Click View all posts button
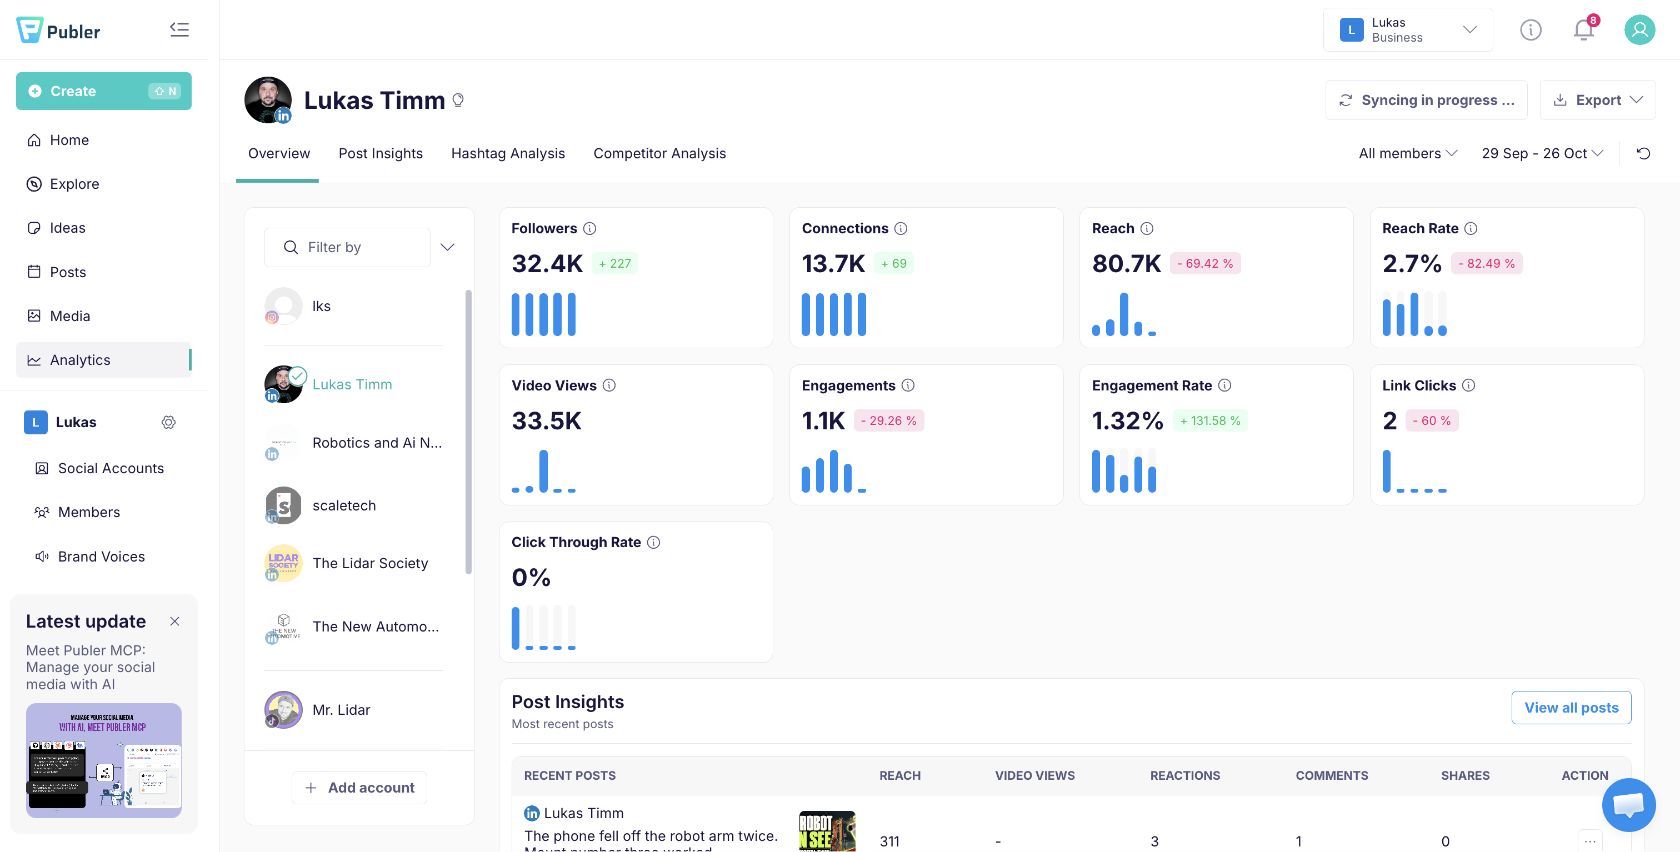 coord(1571,708)
